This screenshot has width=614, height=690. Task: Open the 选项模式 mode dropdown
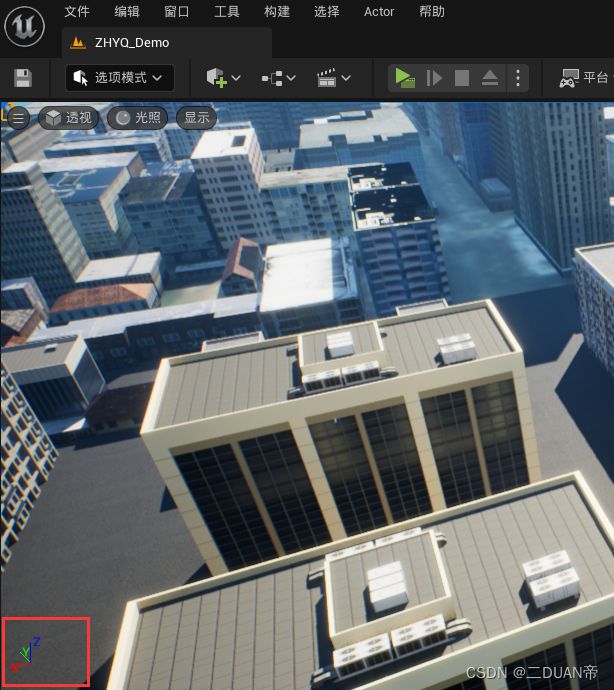tap(120, 78)
